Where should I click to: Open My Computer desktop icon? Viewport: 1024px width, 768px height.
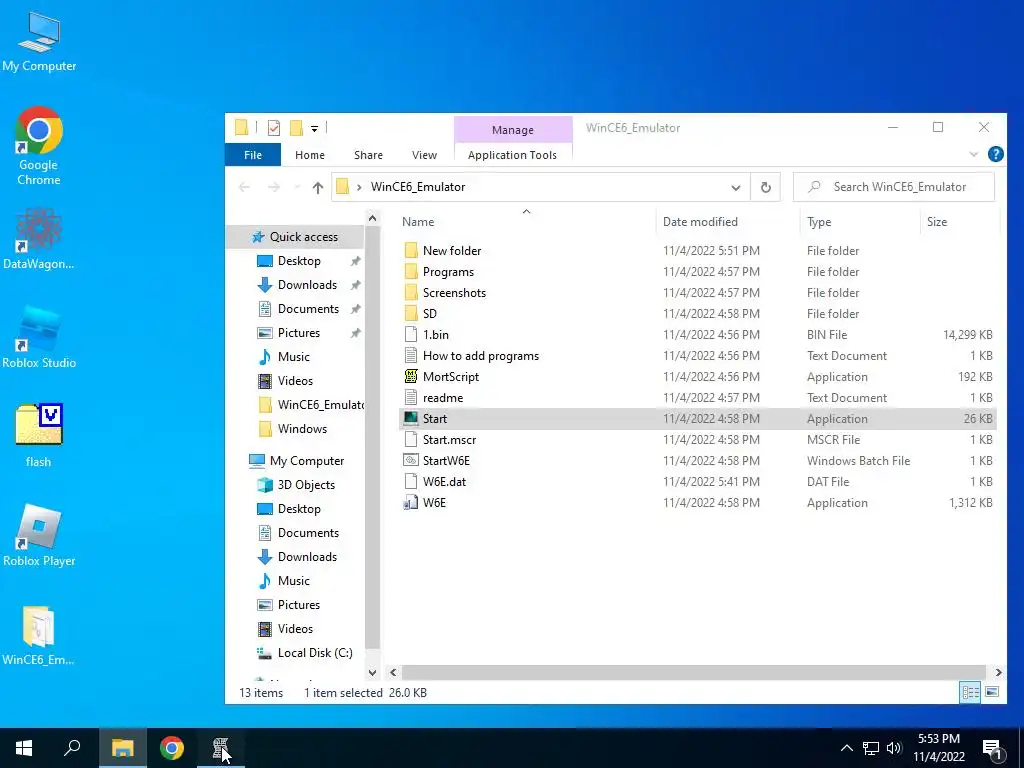[39, 42]
